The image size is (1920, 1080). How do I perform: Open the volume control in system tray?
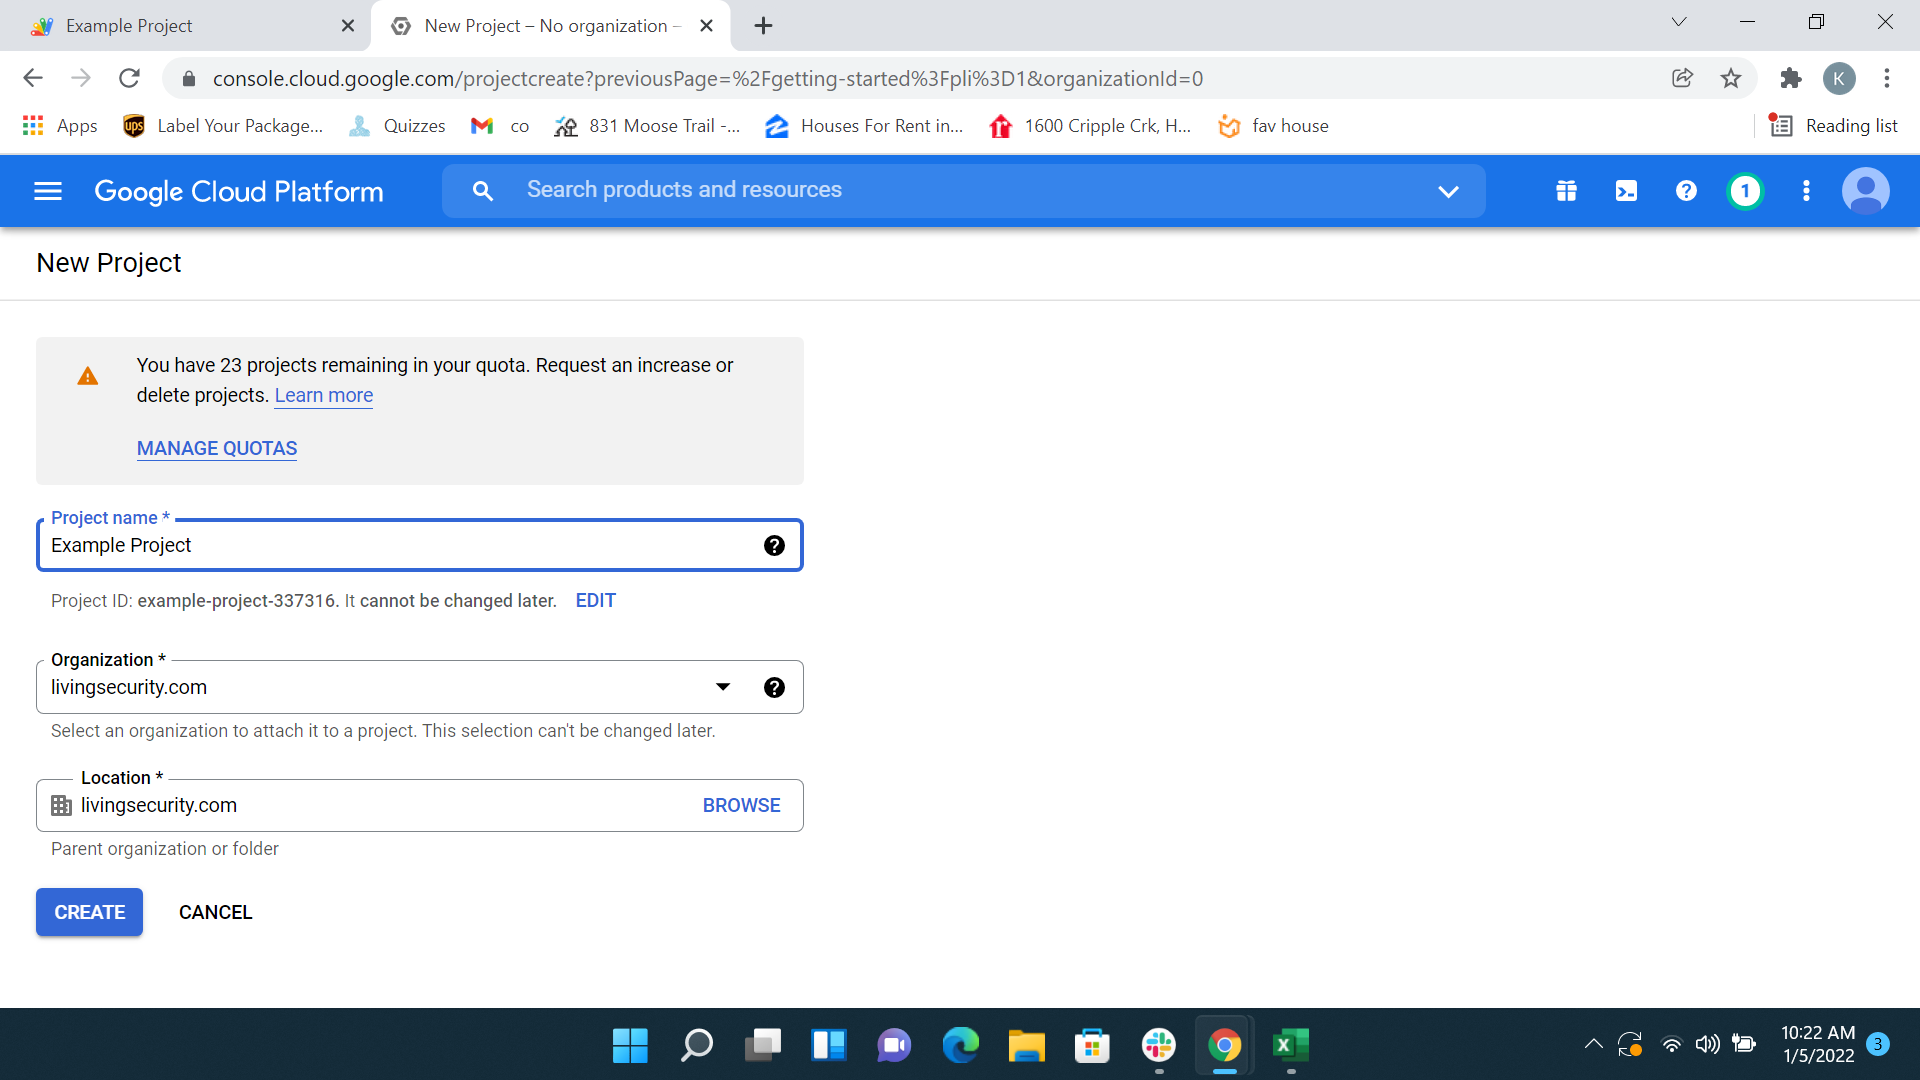tap(1707, 1044)
